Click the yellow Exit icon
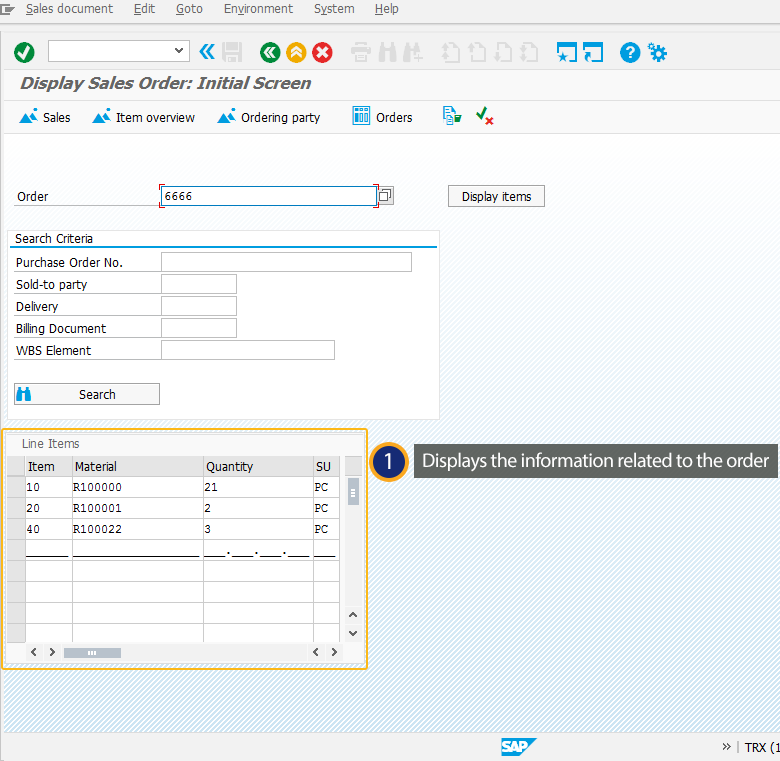This screenshot has height=761, width=780. (x=296, y=52)
